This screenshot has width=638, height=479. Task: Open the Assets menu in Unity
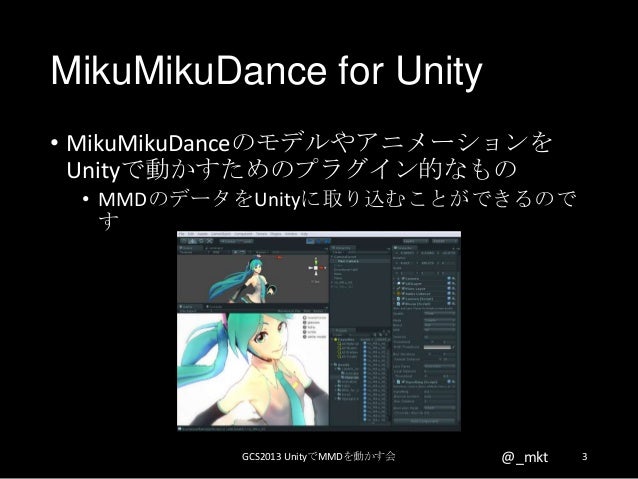coord(203,234)
